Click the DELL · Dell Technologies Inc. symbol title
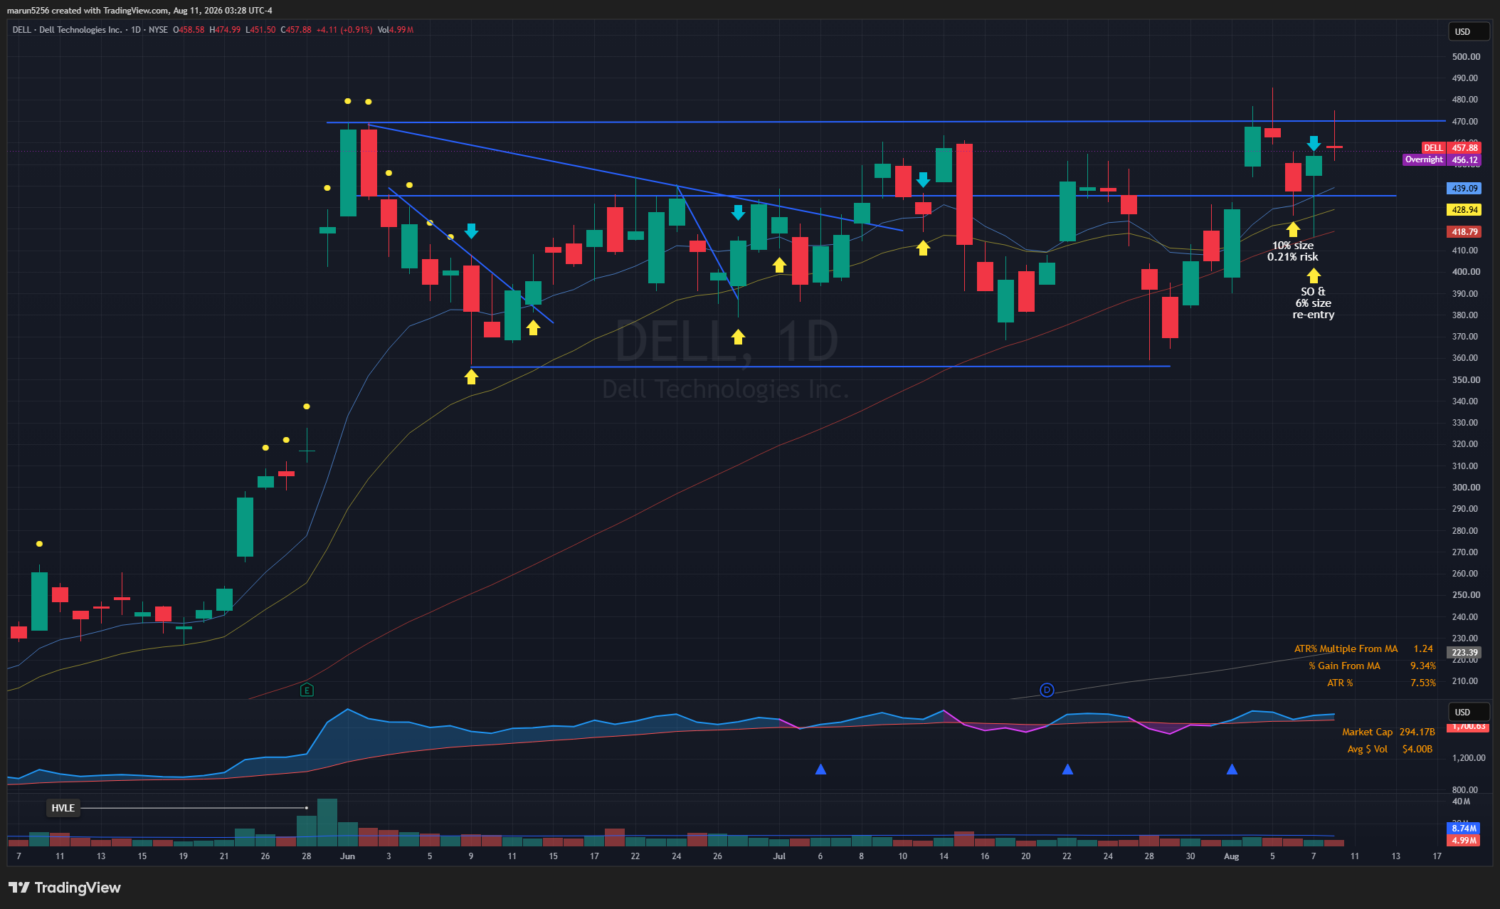 tap(69, 30)
